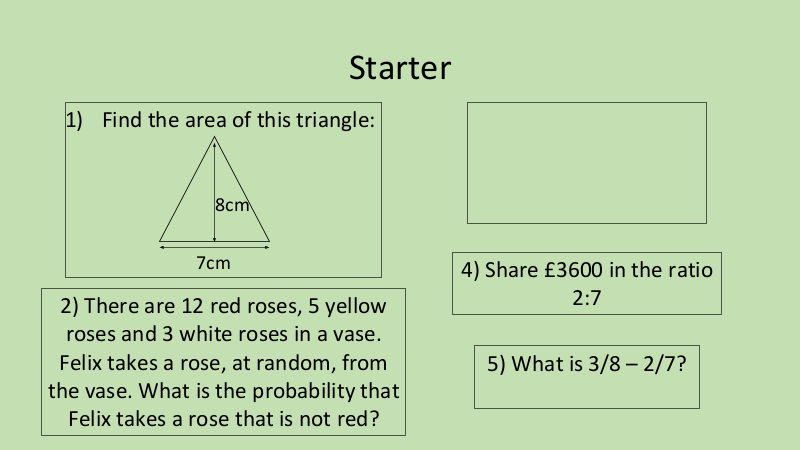Screen dimensions: 800x450
Task: Click the "not red?" text ending question 2
Action: tap(343, 417)
